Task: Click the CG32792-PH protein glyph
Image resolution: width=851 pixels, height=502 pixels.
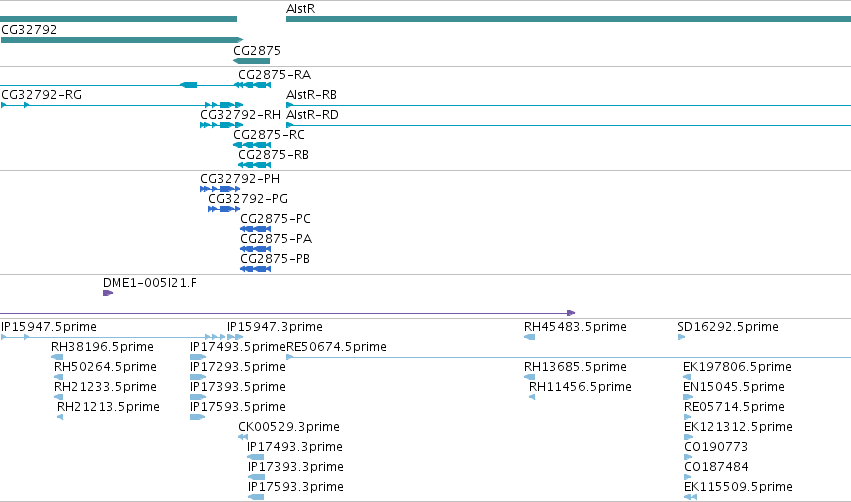Action: coord(220,189)
